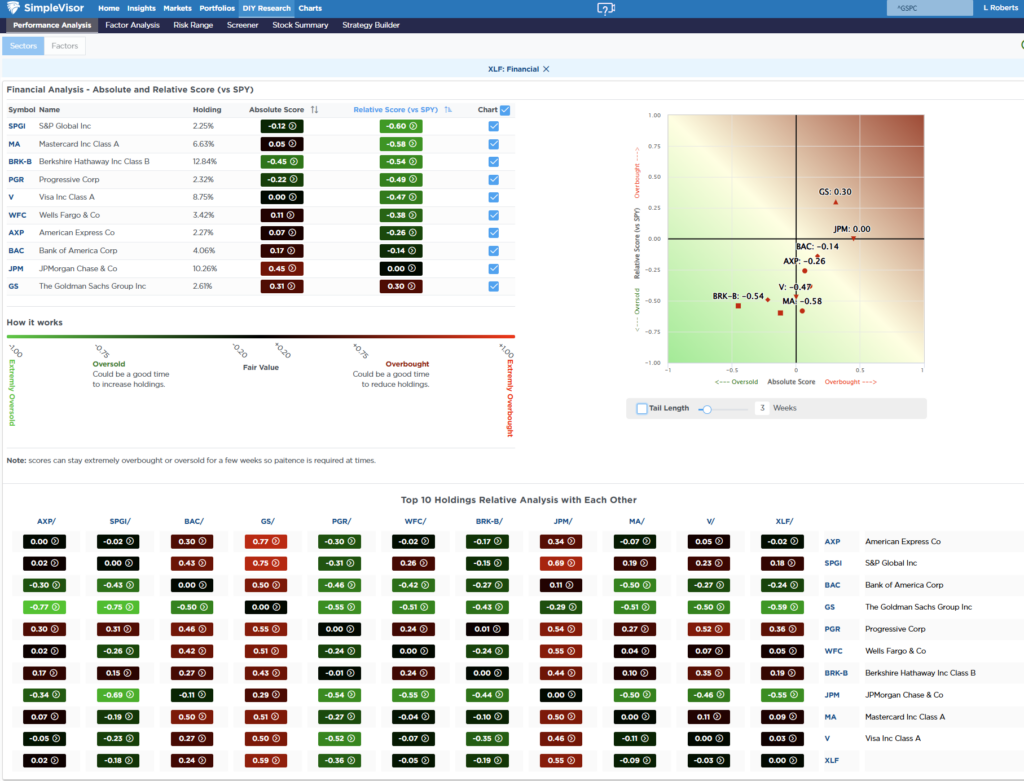Viewport: 1024px width, 781px height.
Task: Open the Strategy Builder
Action: pos(369,25)
